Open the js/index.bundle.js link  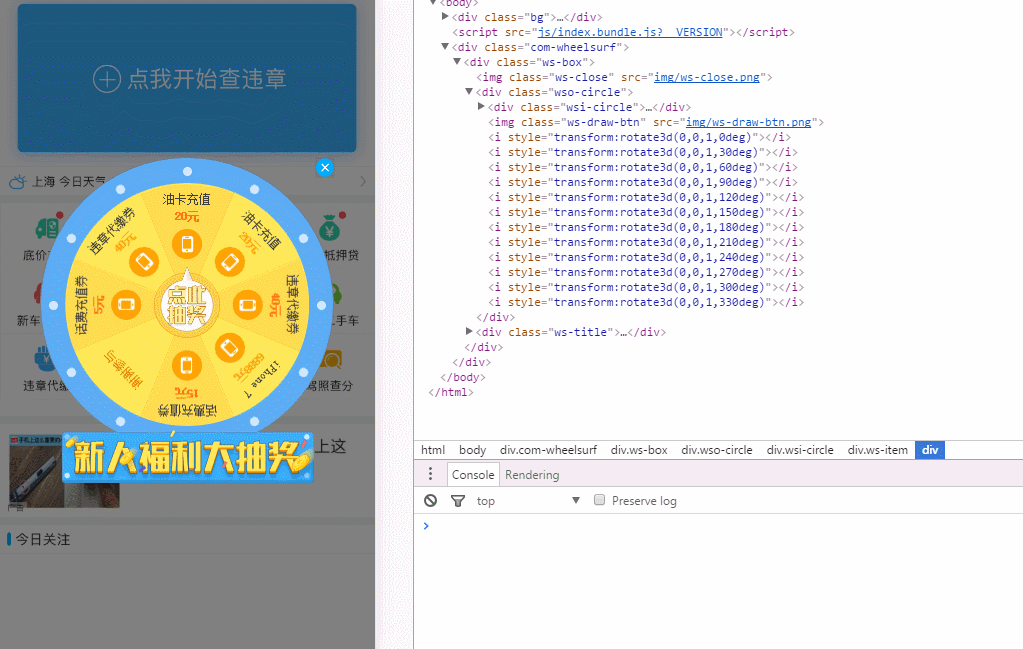point(630,32)
